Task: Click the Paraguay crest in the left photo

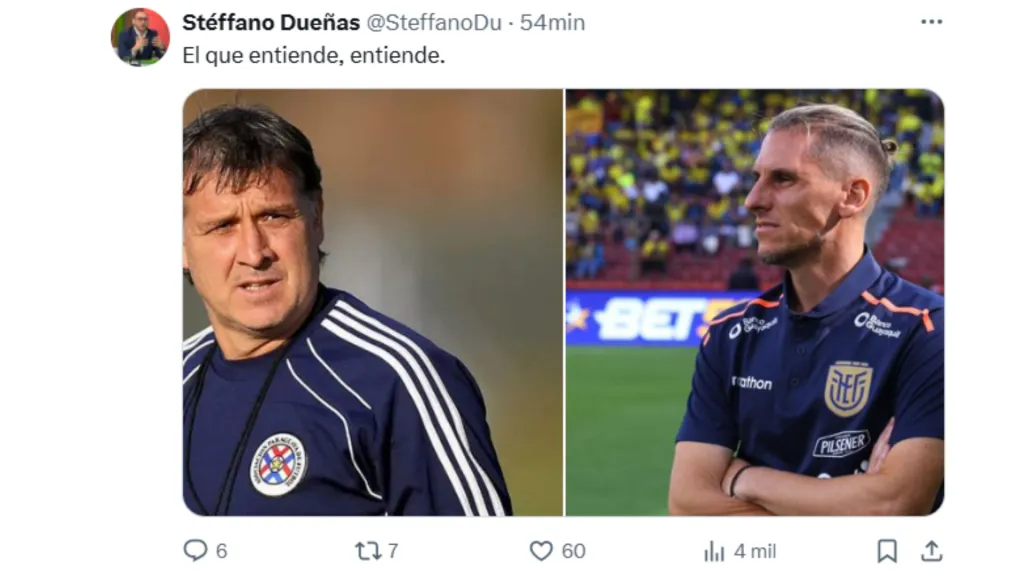Action: (x=278, y=464)
